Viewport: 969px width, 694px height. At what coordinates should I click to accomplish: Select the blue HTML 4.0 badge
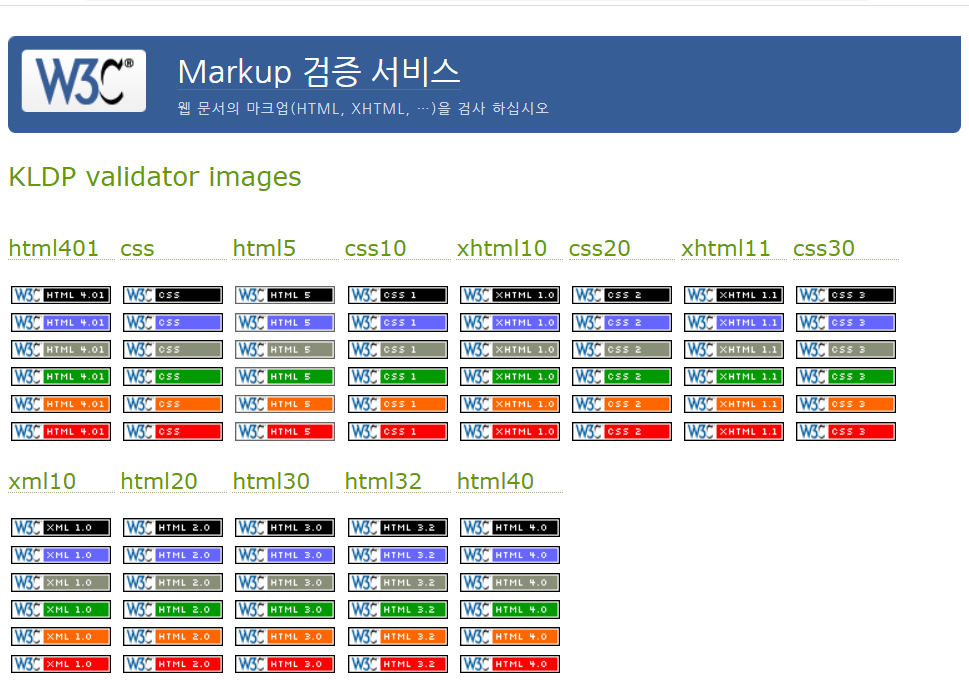[510, 556]
